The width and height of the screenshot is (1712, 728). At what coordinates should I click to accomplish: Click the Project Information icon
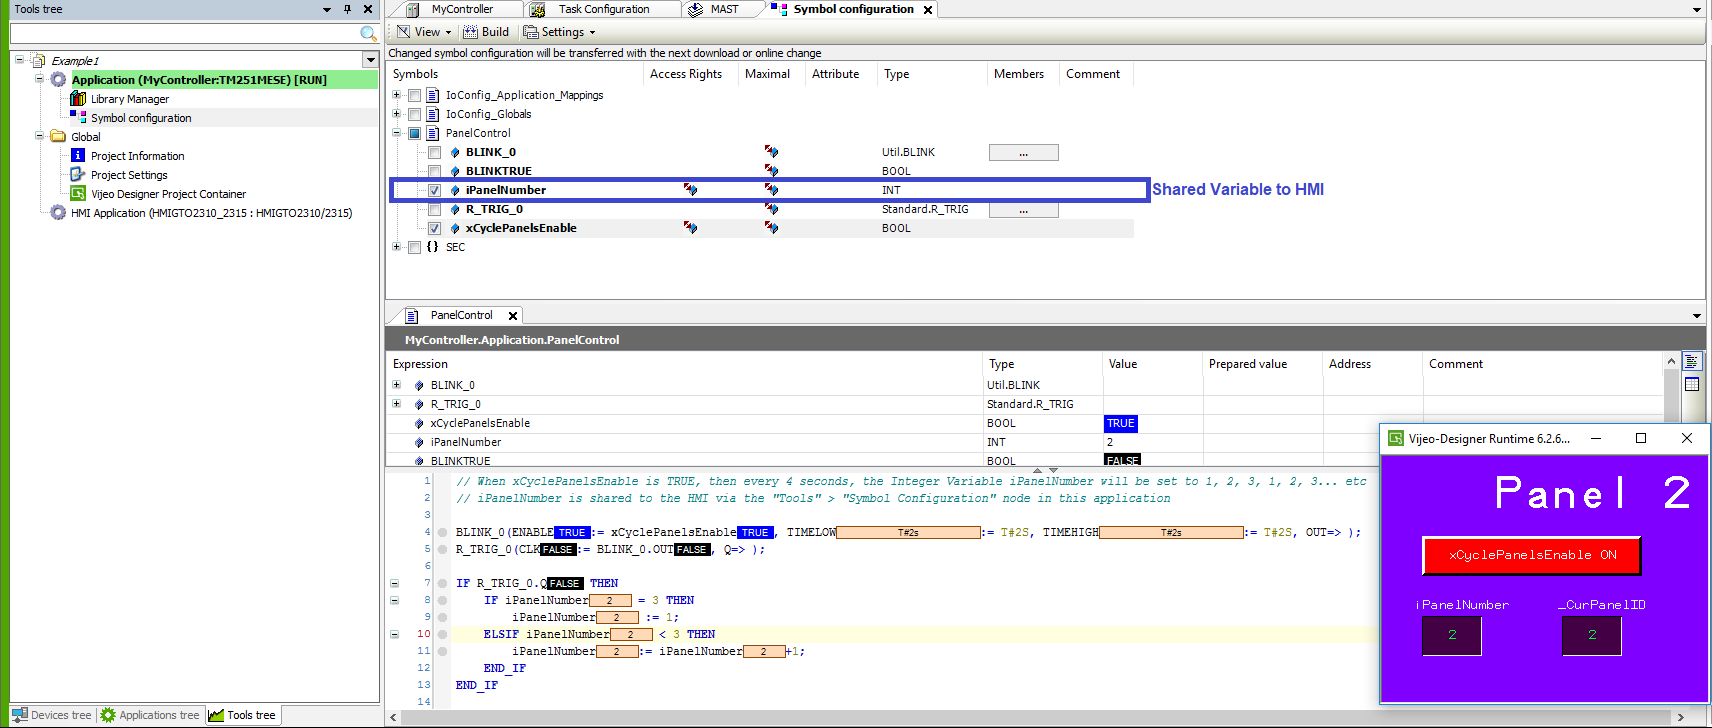pos(77,156)
